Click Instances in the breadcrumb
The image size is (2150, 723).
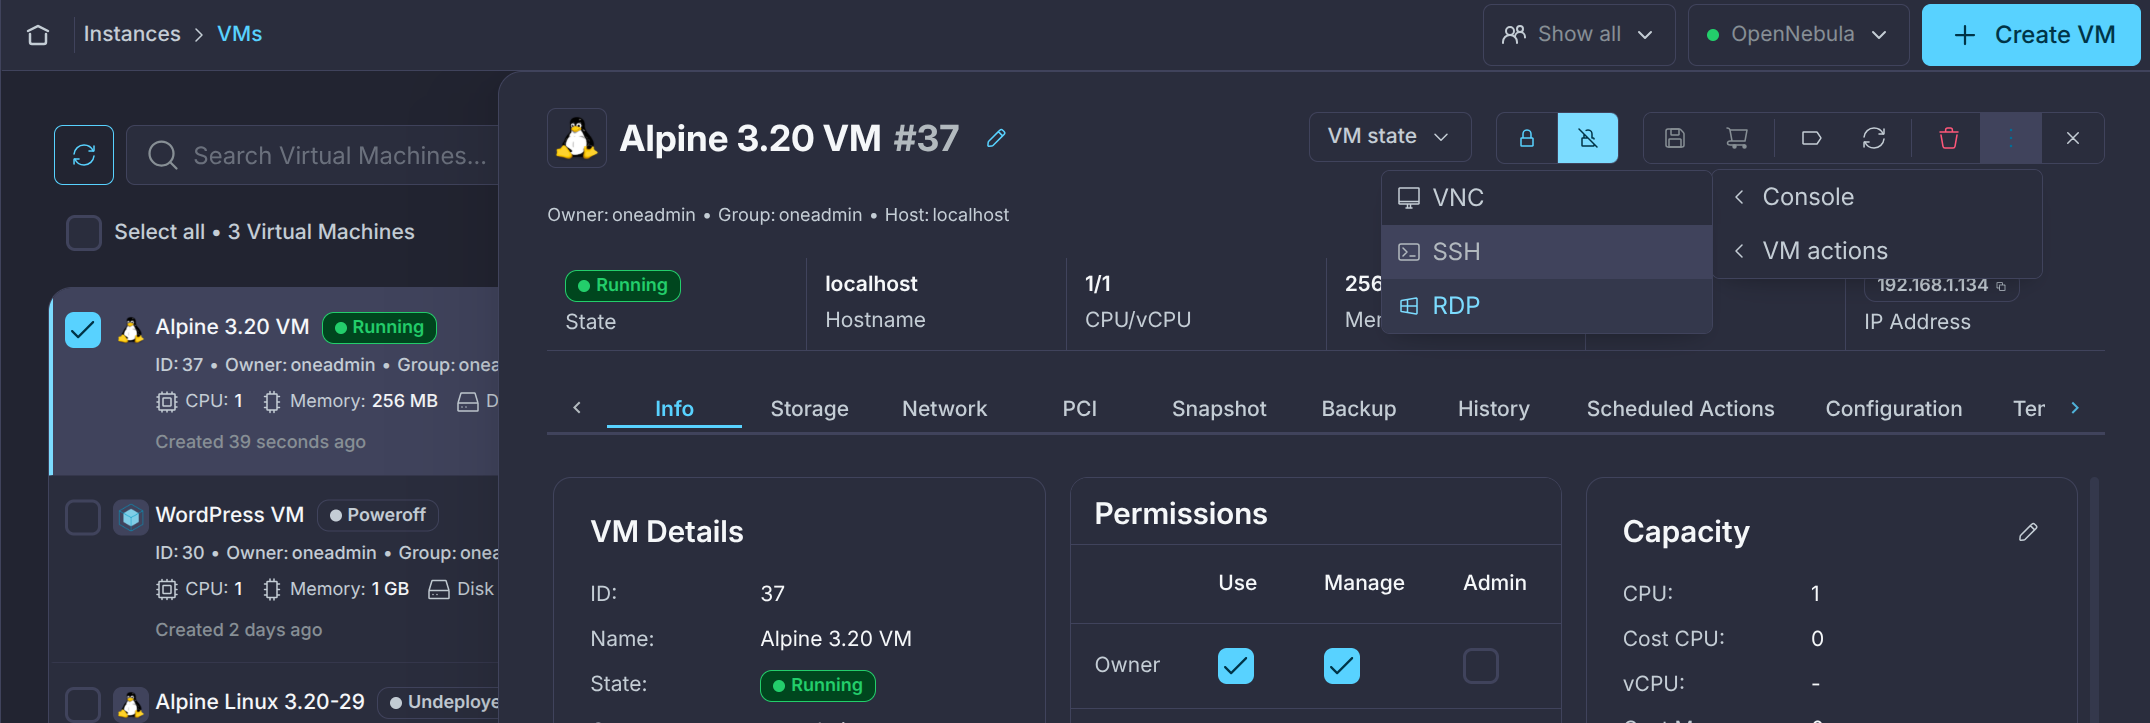click(132, 34)
